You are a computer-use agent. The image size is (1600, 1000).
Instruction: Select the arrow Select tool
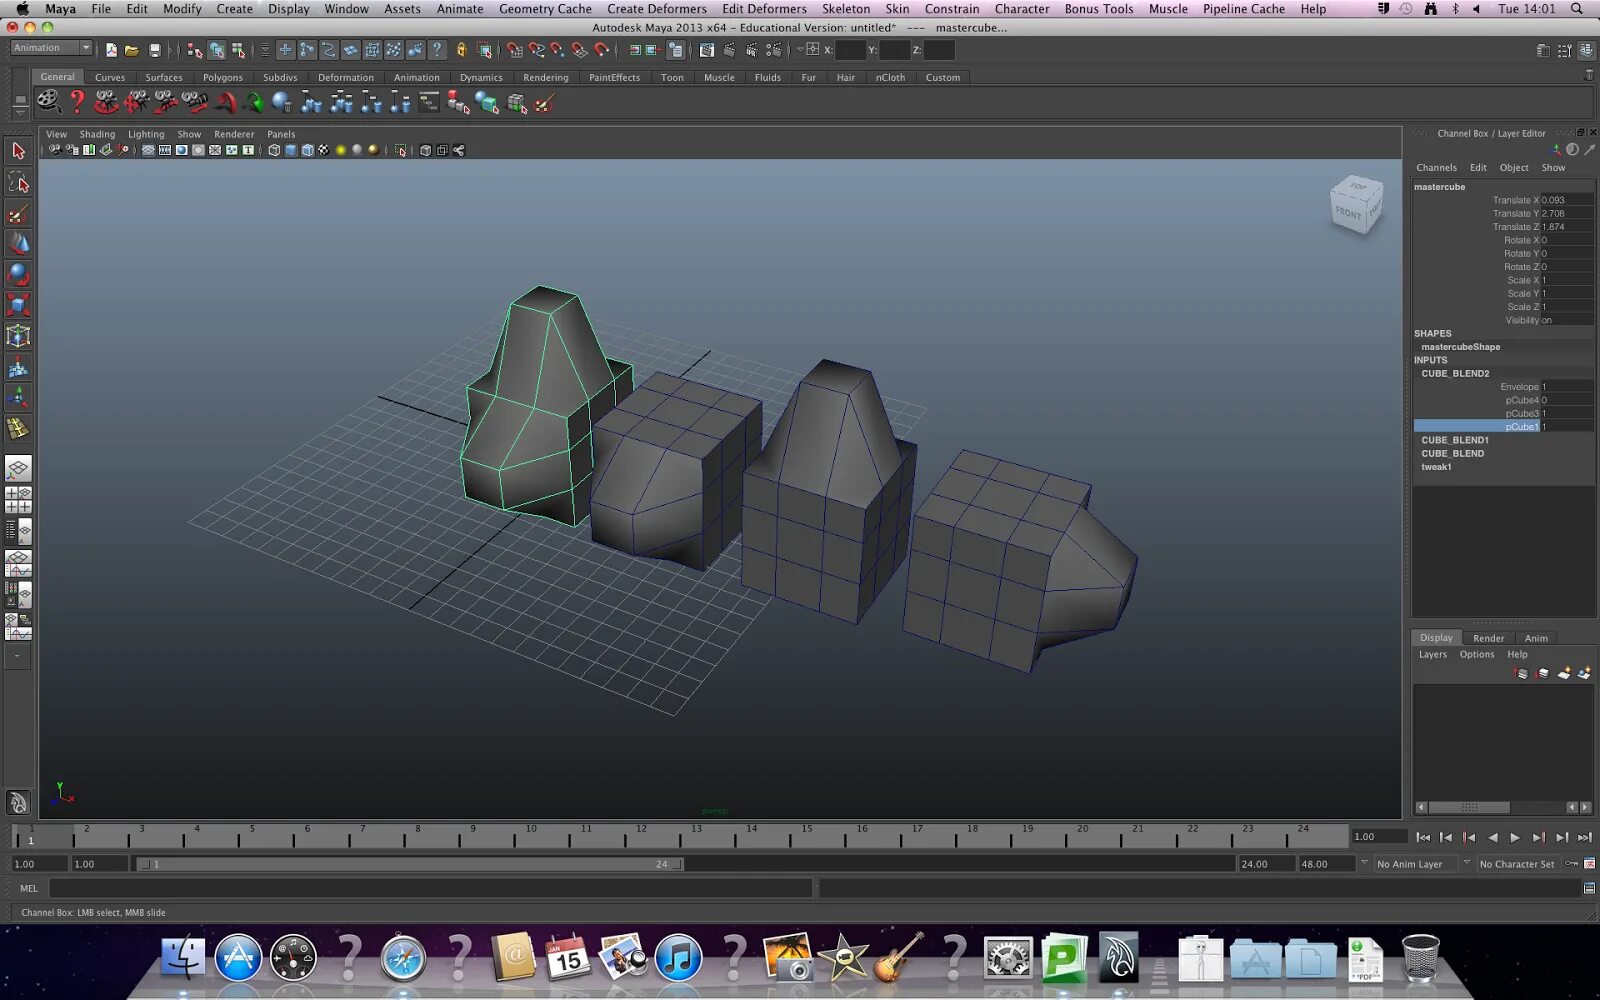18,151
